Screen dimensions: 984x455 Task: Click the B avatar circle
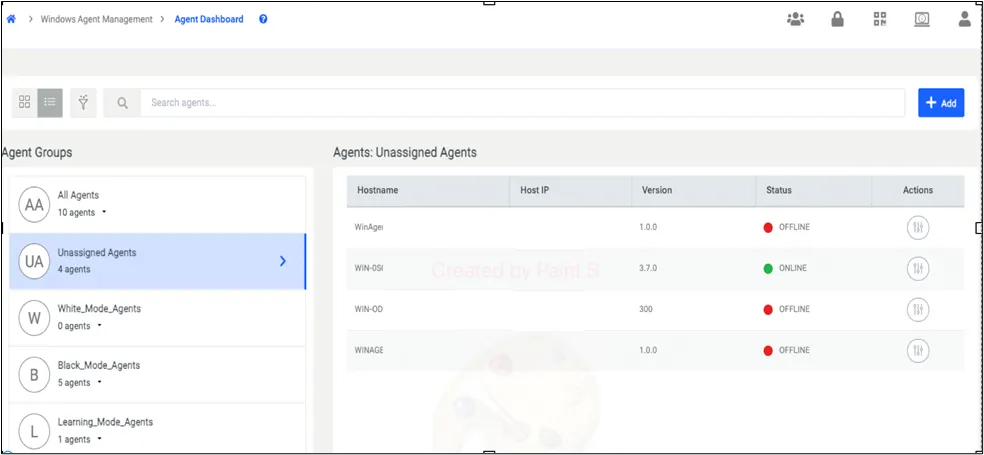pos(35,374)
